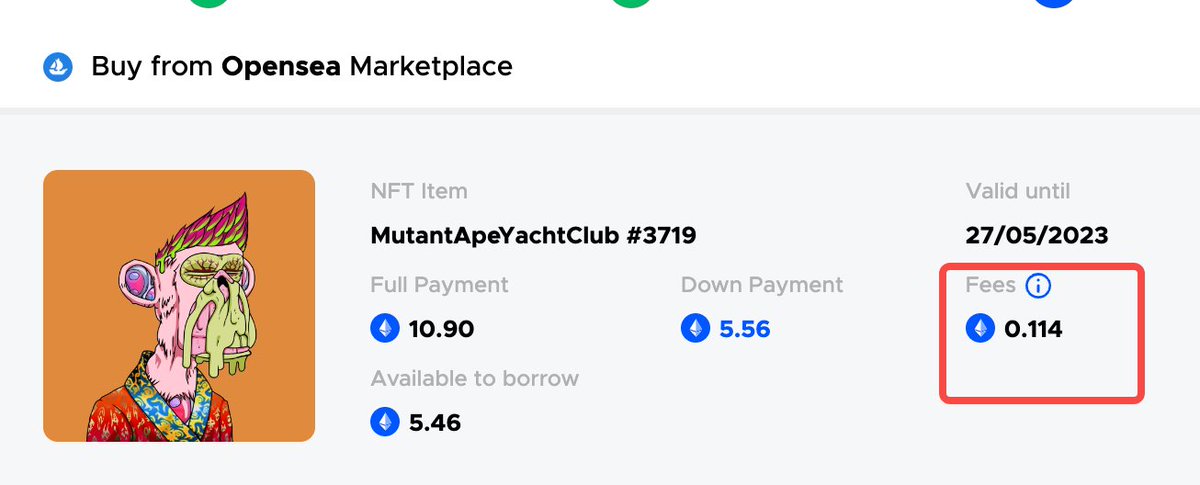Click the Fees label text
The image size is (1200, 485).
(991, 285)
